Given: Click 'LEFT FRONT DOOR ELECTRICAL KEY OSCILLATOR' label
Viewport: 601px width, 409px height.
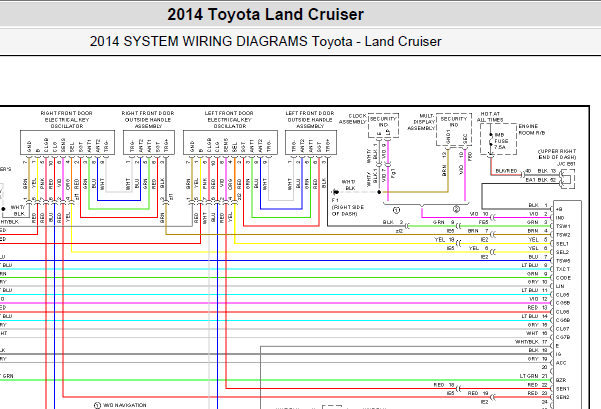Looking at the screenshot, I should point(229,120).
